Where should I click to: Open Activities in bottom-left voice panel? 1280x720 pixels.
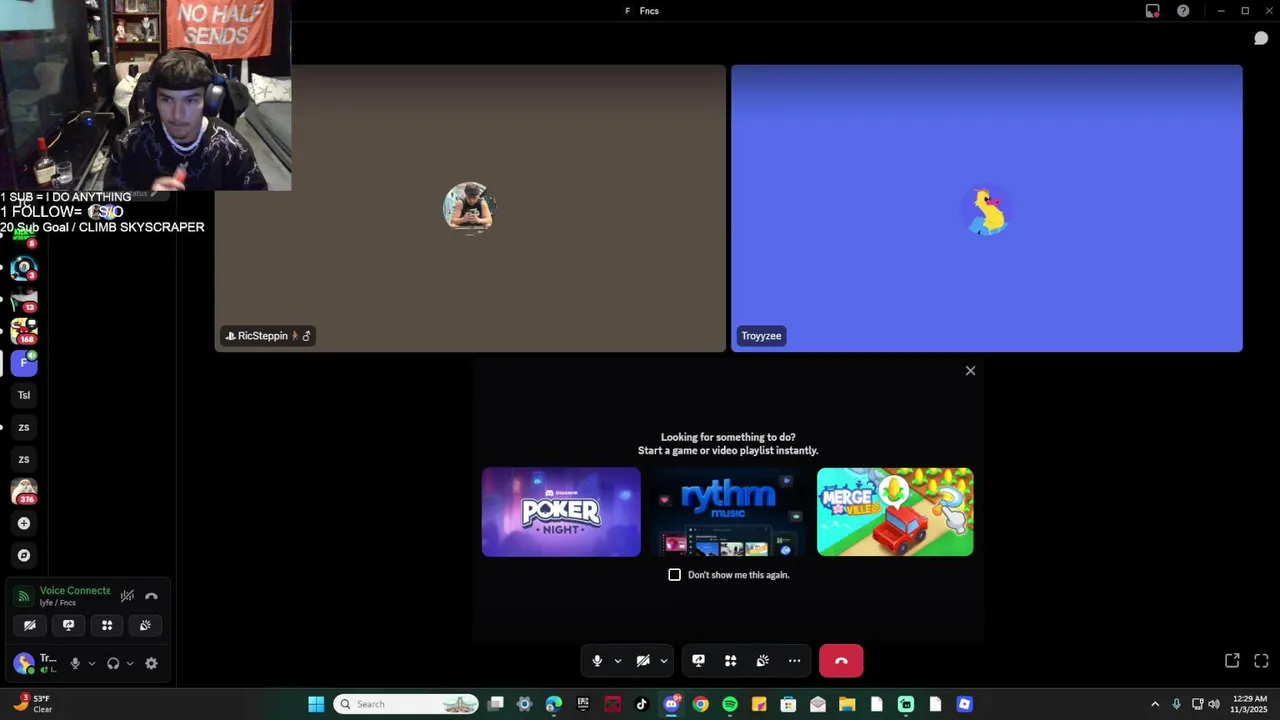[x=107, y=625]
